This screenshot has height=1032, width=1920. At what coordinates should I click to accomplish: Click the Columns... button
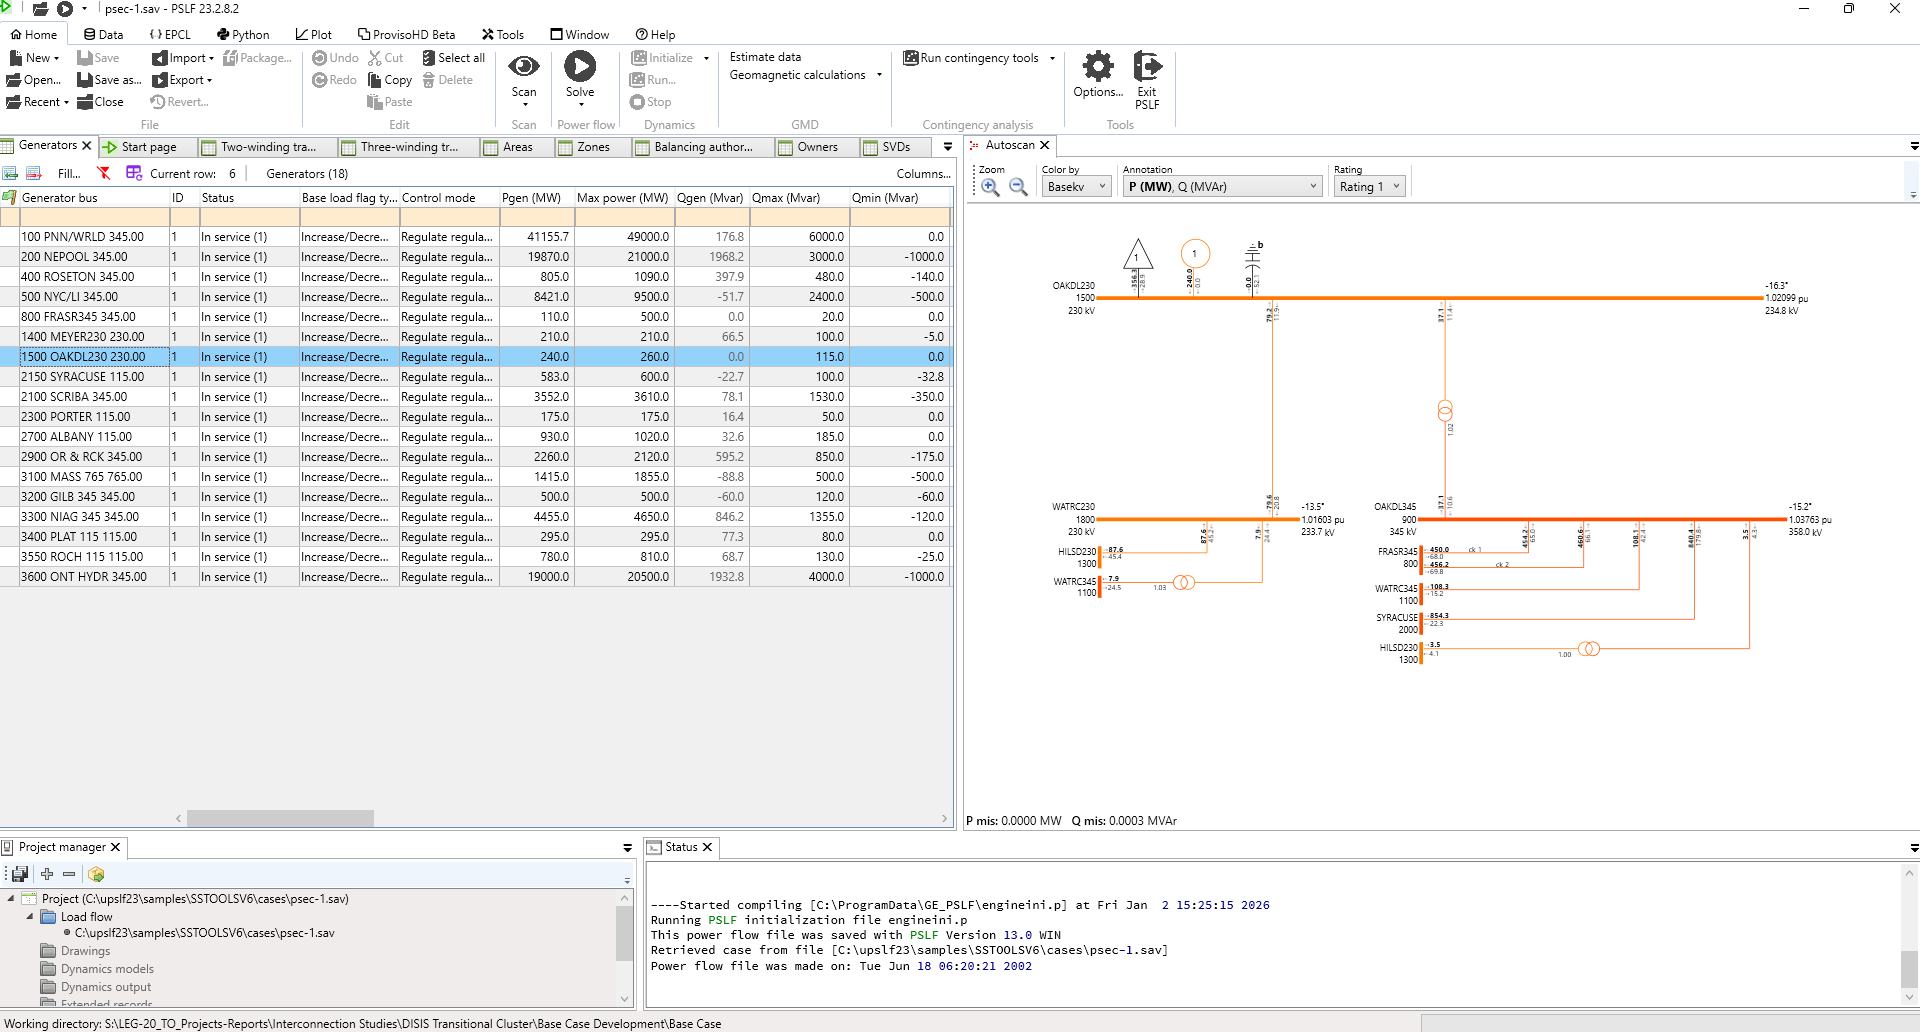922,173
